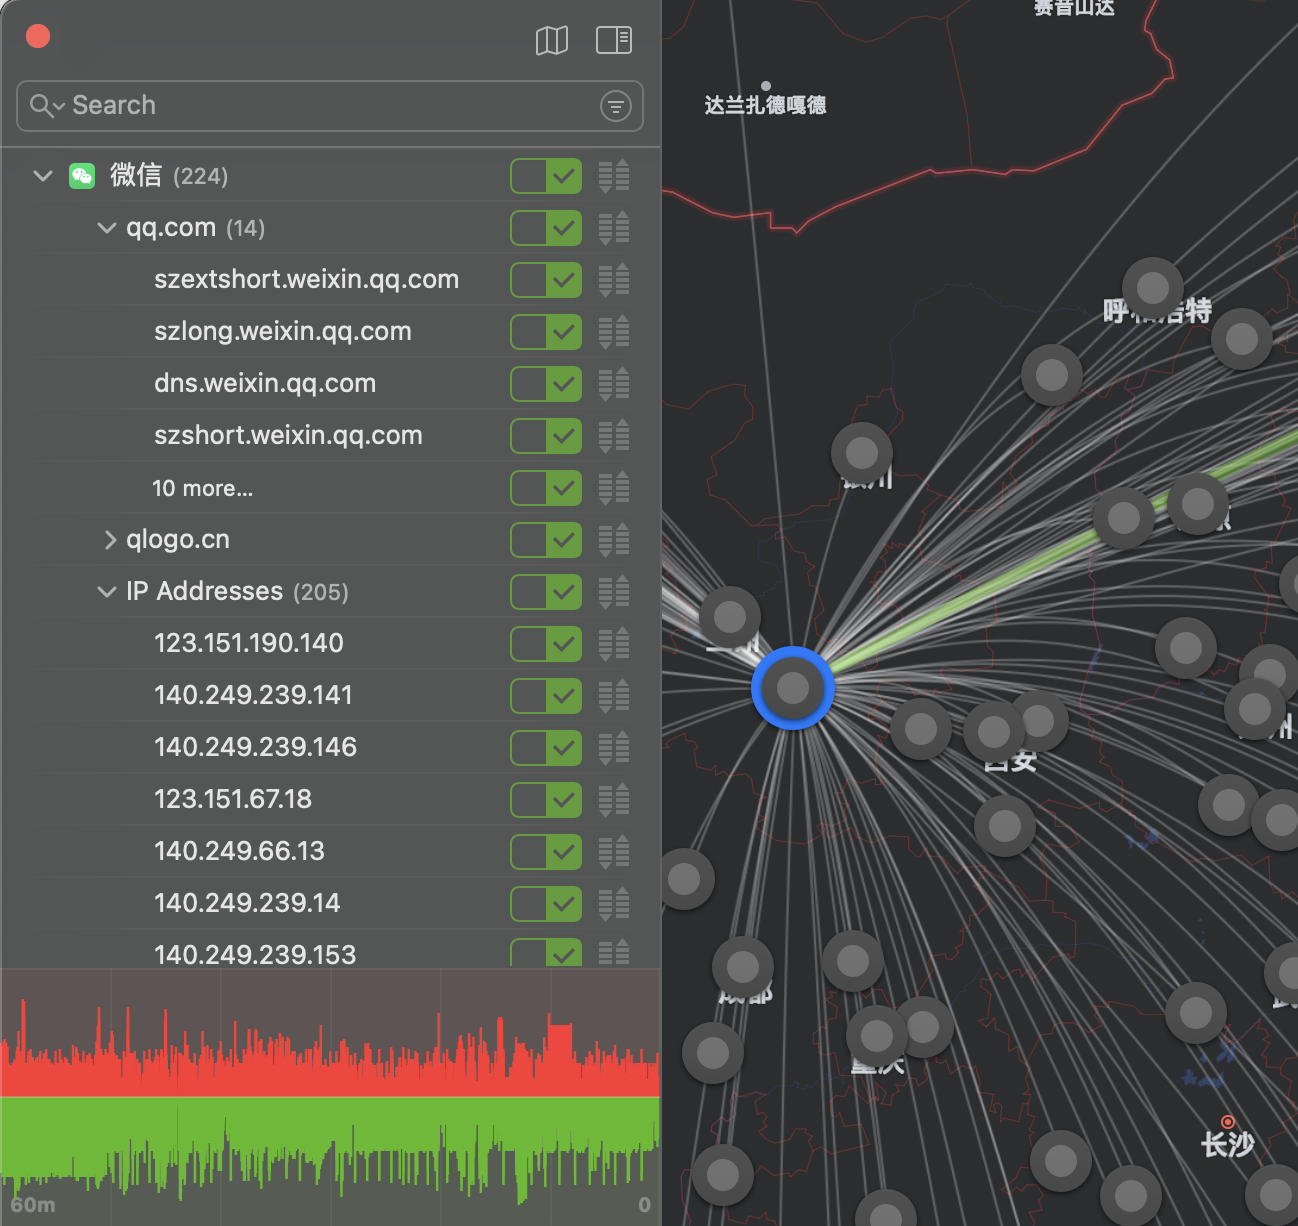Select IP address 140.249.66.13
Image resolution: width=1298 pixels, height=1226 pixels.
(239, 851)
